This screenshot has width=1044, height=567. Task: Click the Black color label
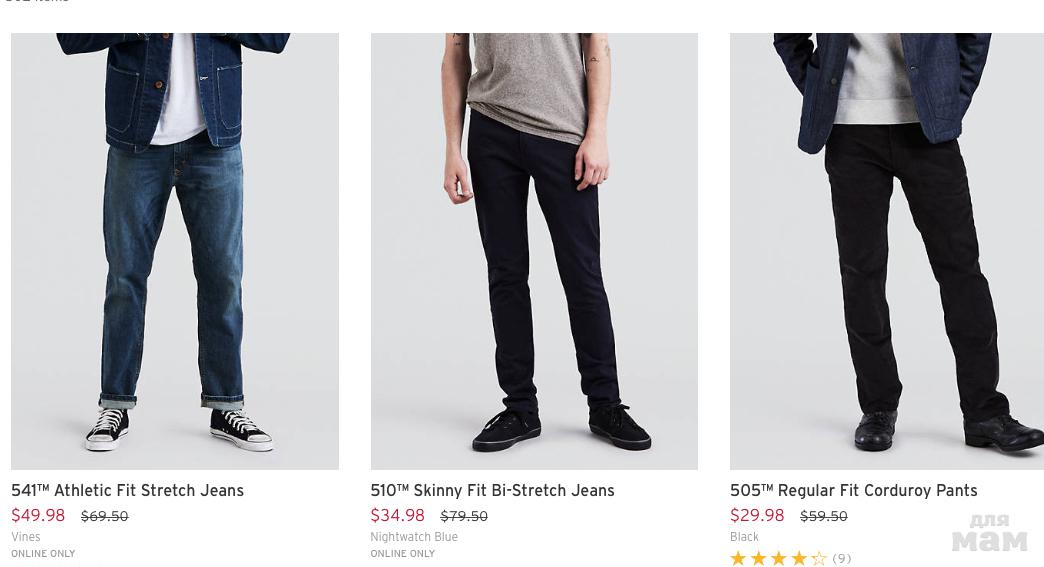point(744,537)
